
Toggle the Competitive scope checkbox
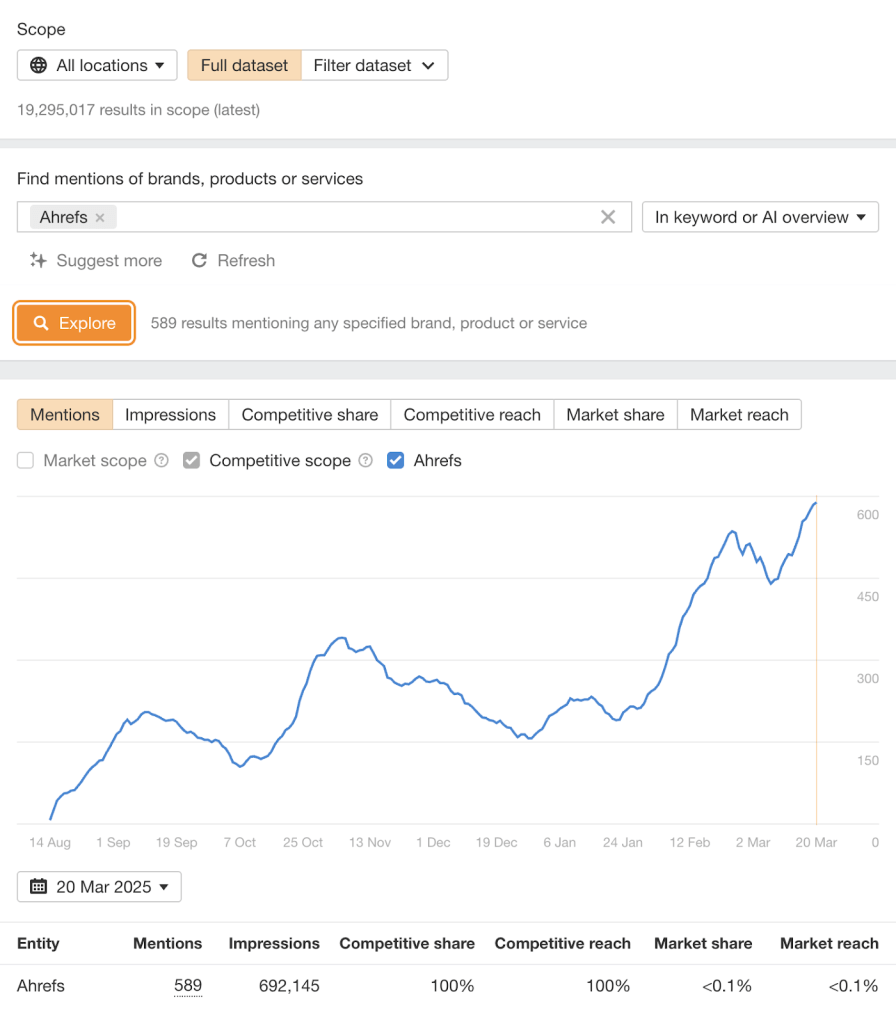(192, 461)
